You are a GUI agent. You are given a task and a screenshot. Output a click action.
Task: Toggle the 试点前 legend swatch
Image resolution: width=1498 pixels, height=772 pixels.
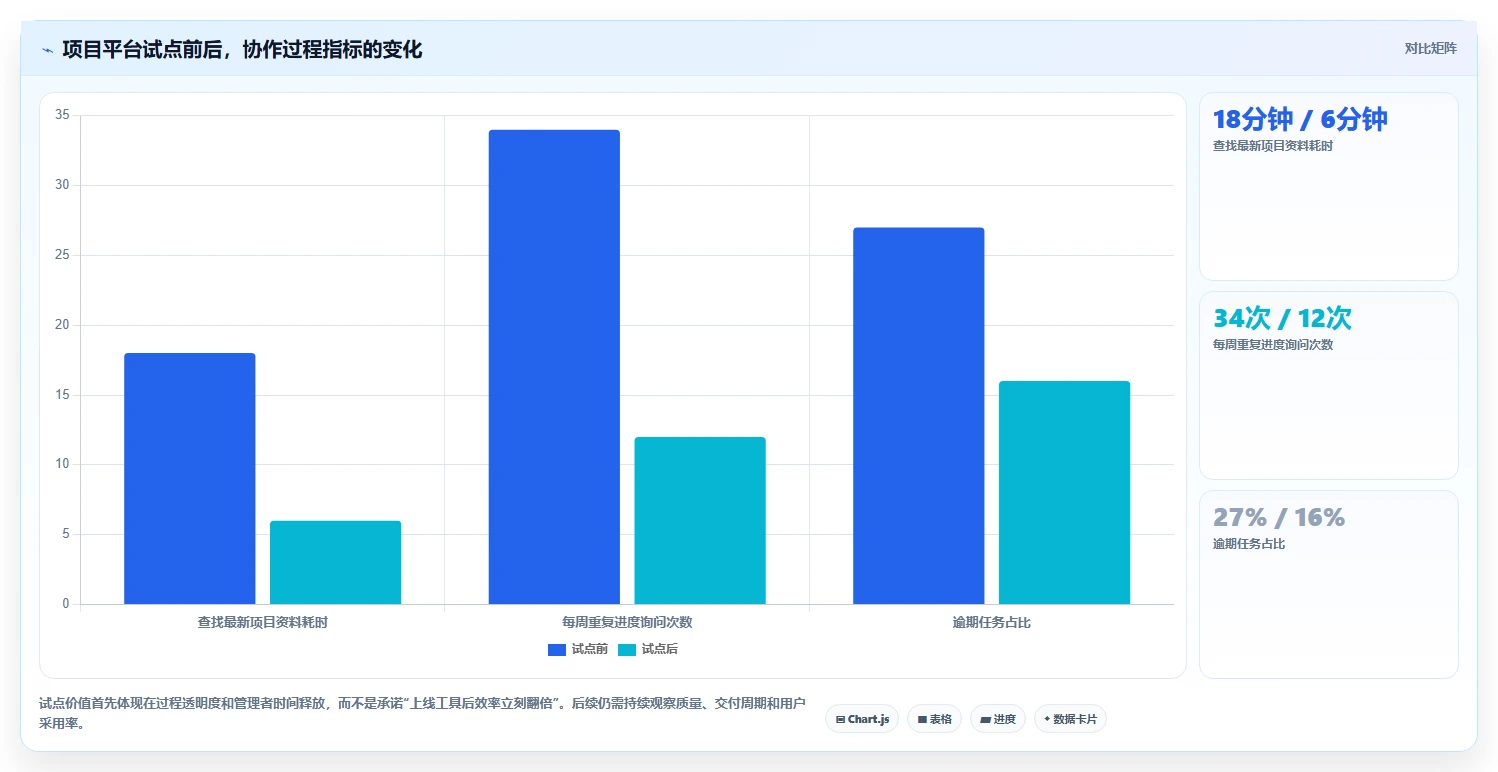point(557,650)
